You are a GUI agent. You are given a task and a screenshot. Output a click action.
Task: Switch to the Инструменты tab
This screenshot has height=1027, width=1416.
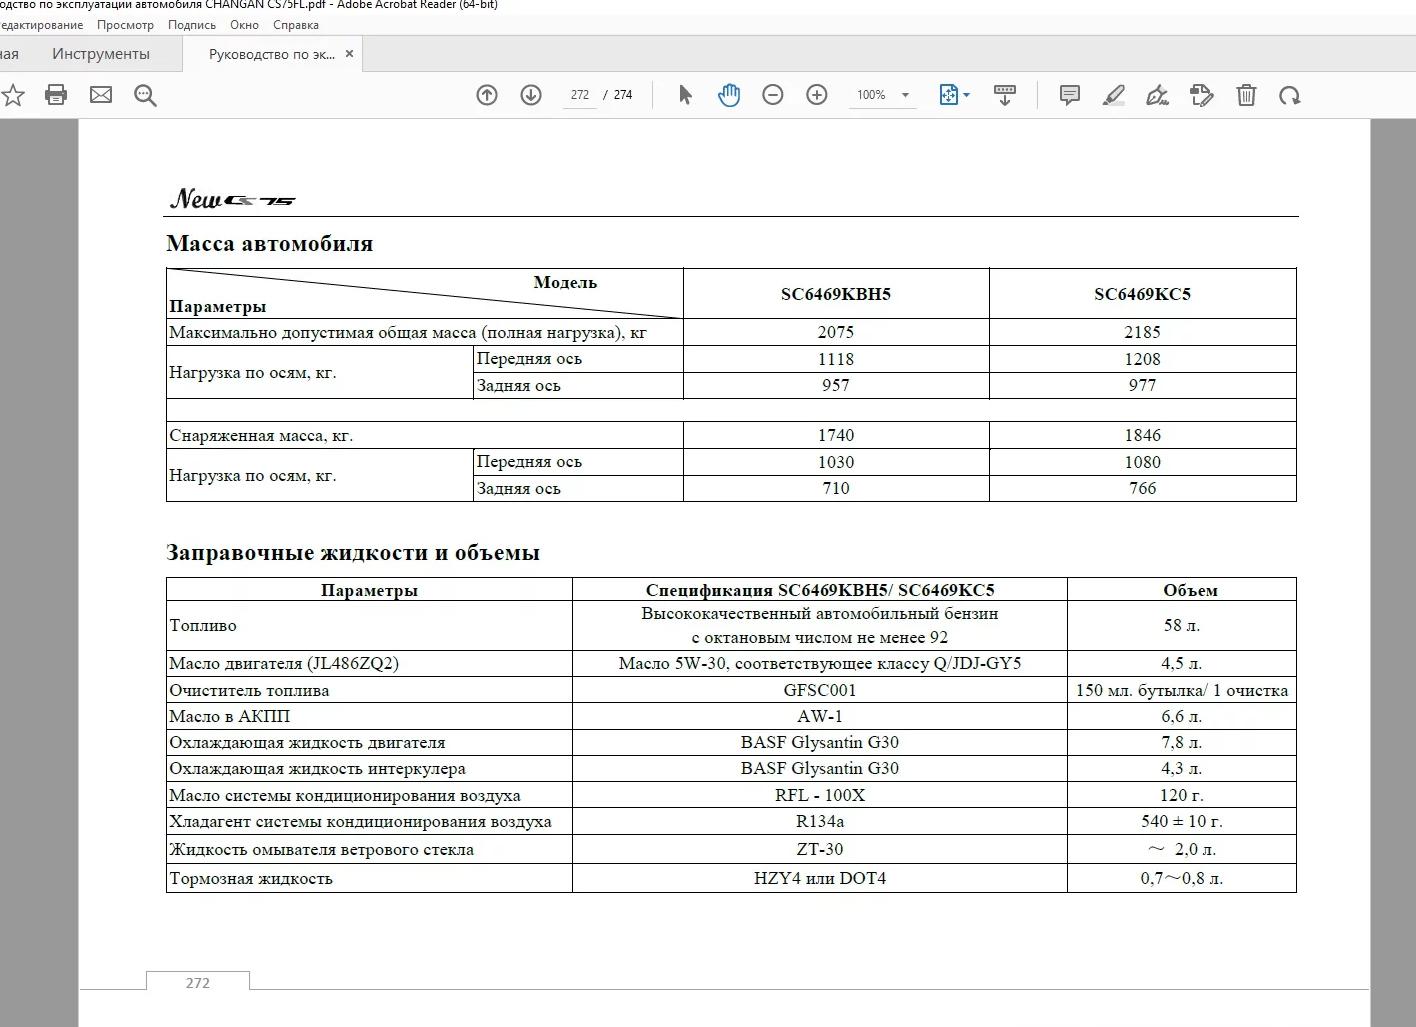coord(101,54)
